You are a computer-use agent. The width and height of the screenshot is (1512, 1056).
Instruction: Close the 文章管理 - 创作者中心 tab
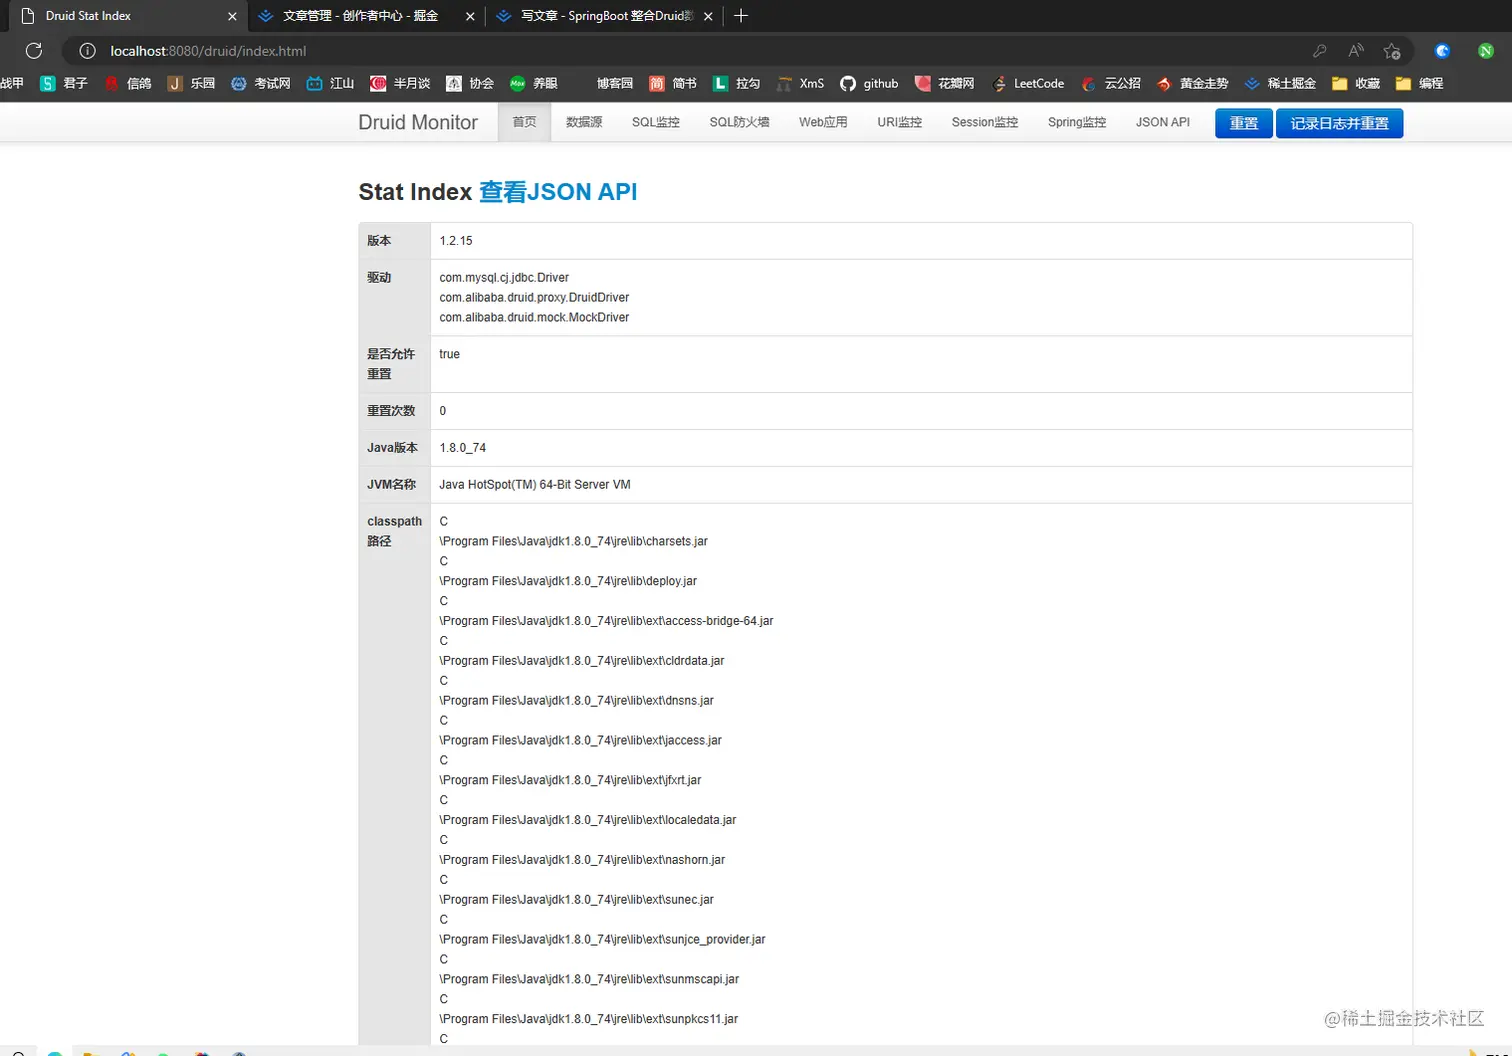pyautogui.click(x=470, y=16)
